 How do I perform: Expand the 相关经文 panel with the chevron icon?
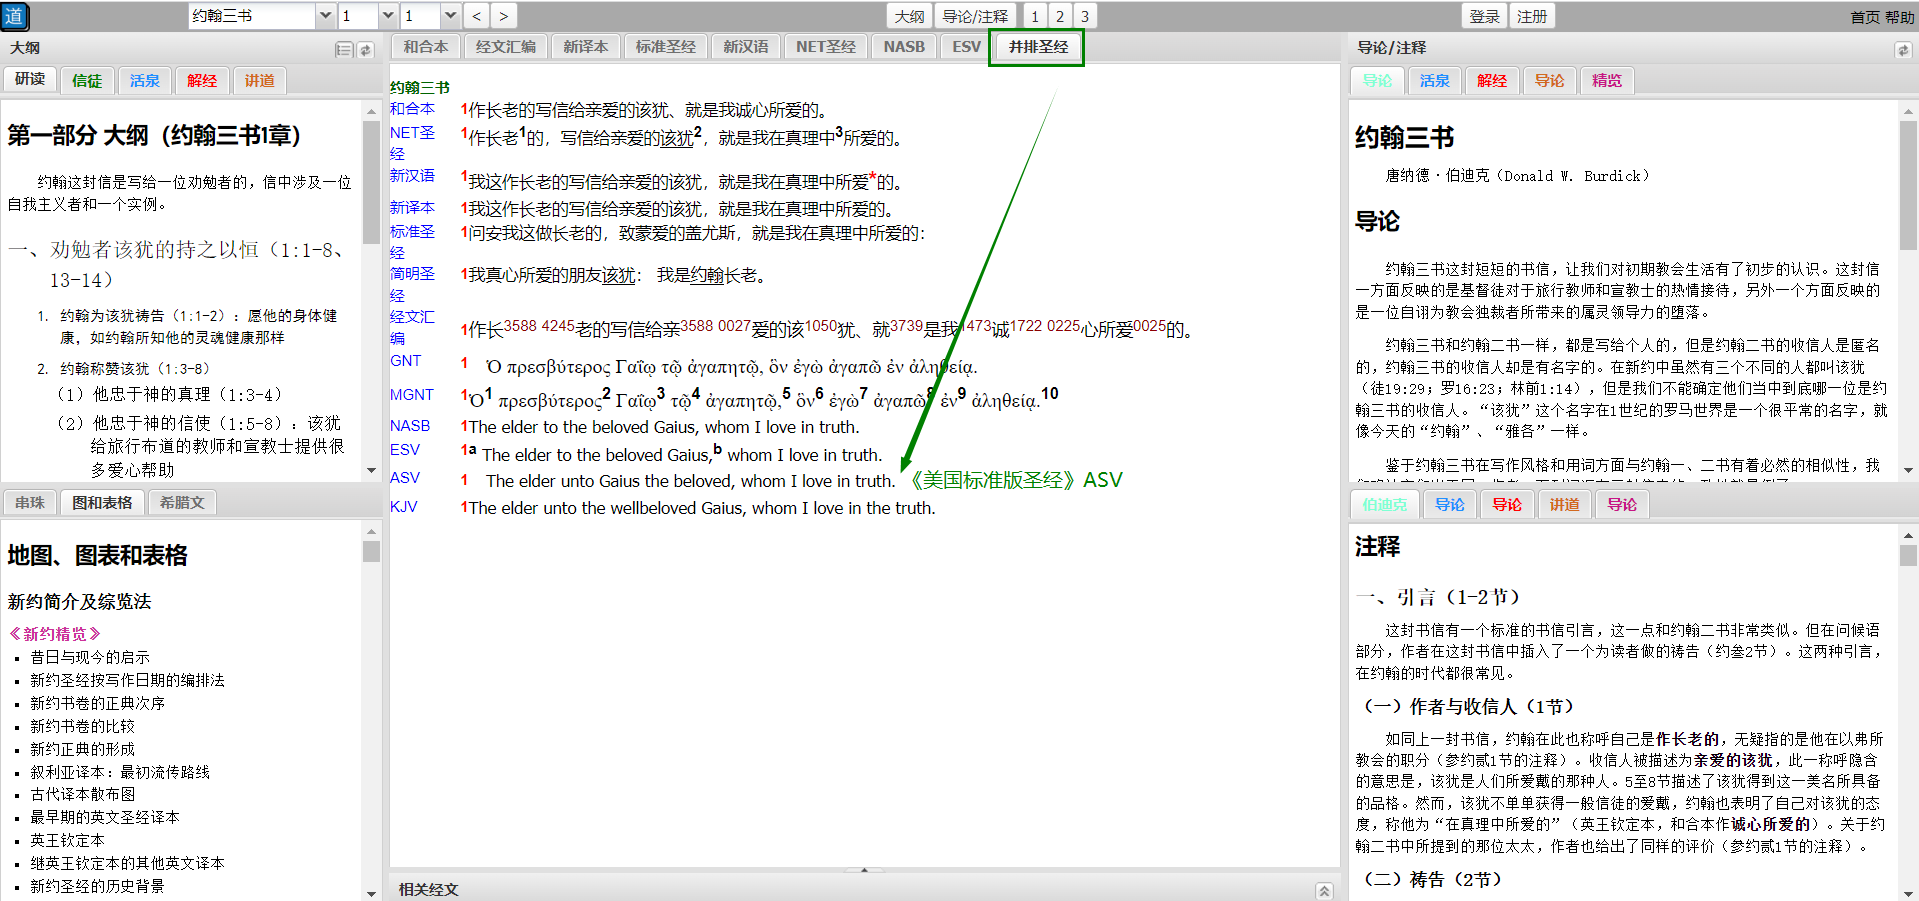pyautogui.click(x=1324, y=890)
